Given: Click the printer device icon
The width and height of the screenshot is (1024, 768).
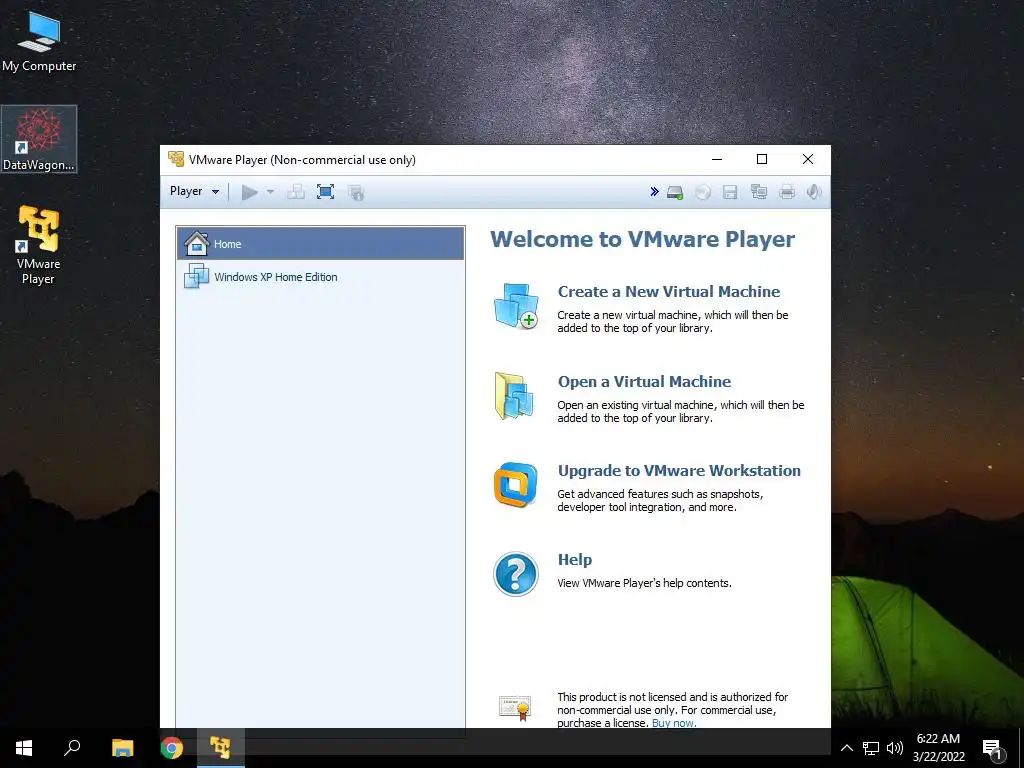Looking at the screenshot, I should click(787, 192).
